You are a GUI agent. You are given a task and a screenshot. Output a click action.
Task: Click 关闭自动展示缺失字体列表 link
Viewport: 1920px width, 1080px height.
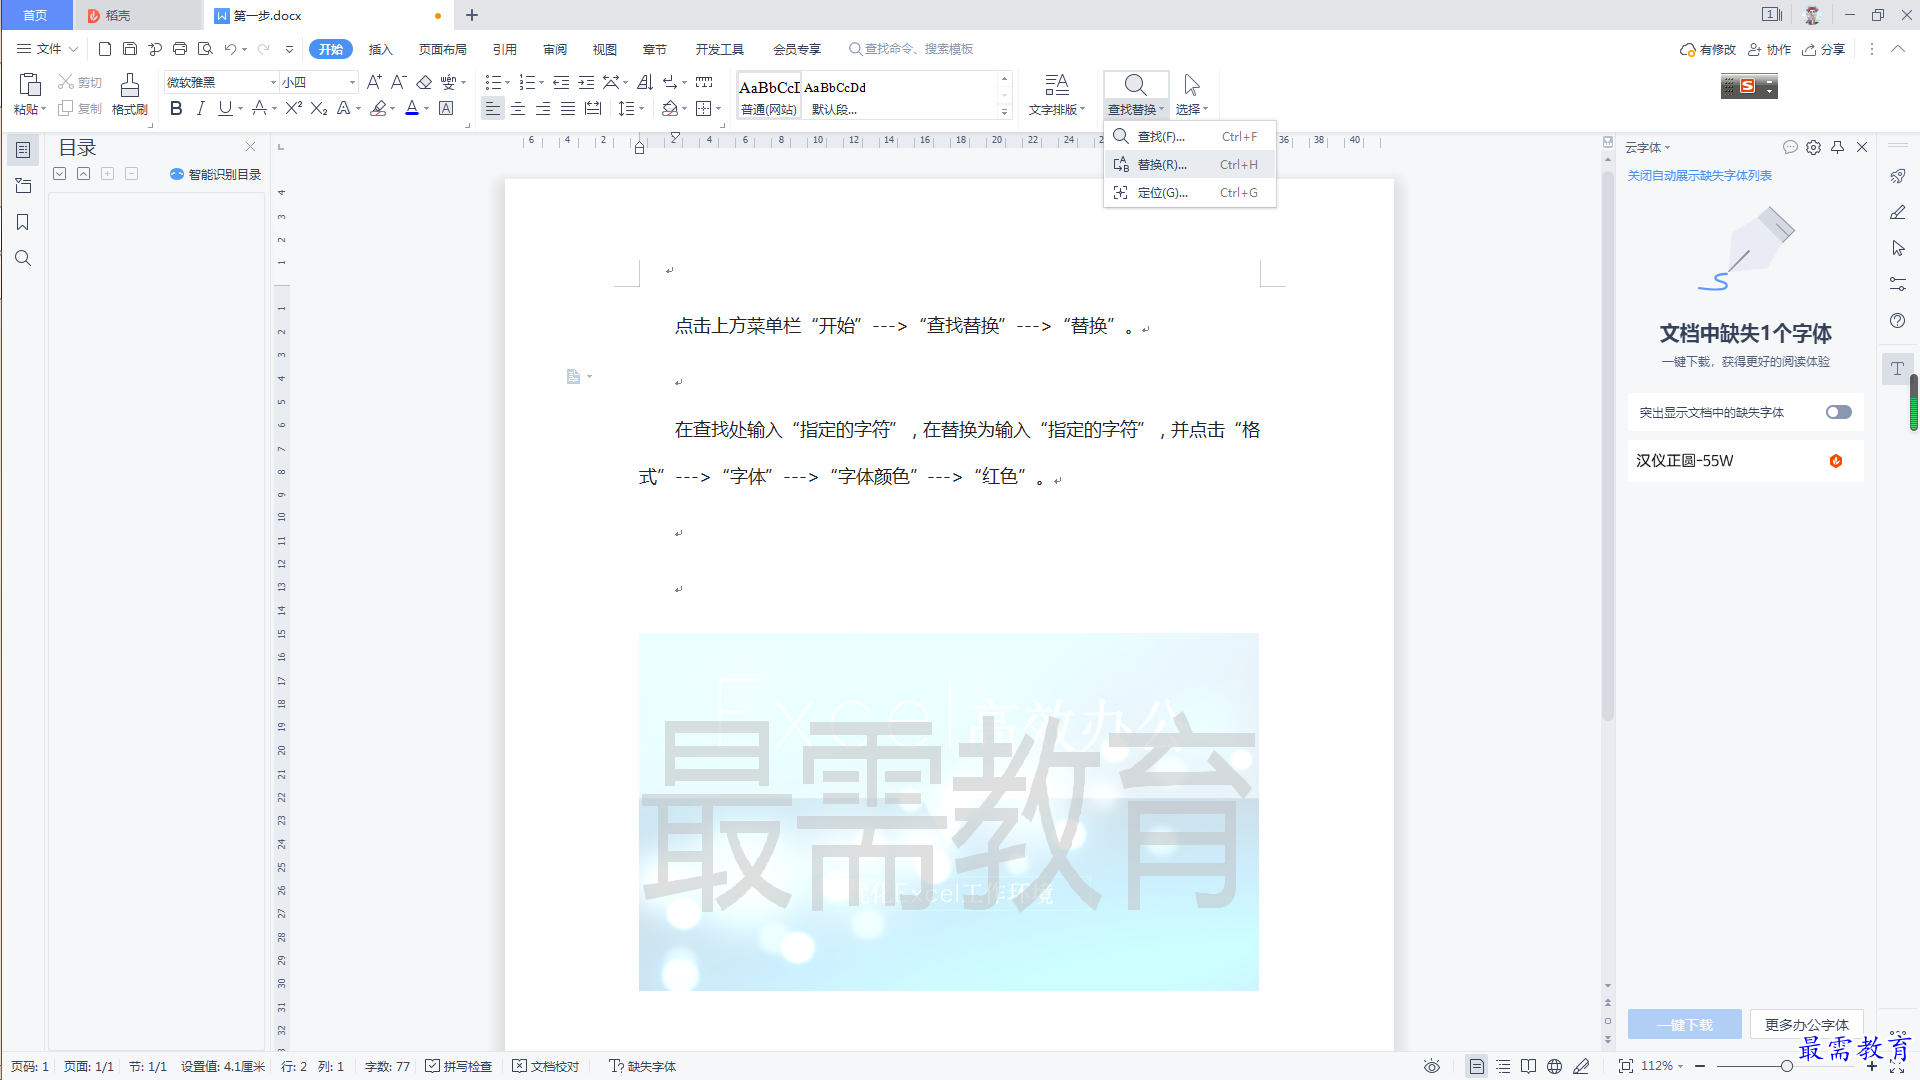[1699, 176]
